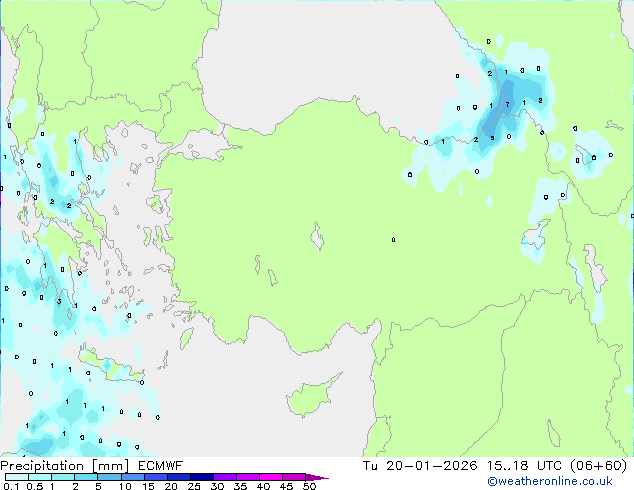Click the '10' legend scale label
The height and width of the screenshot is (490, 634).
125,486
